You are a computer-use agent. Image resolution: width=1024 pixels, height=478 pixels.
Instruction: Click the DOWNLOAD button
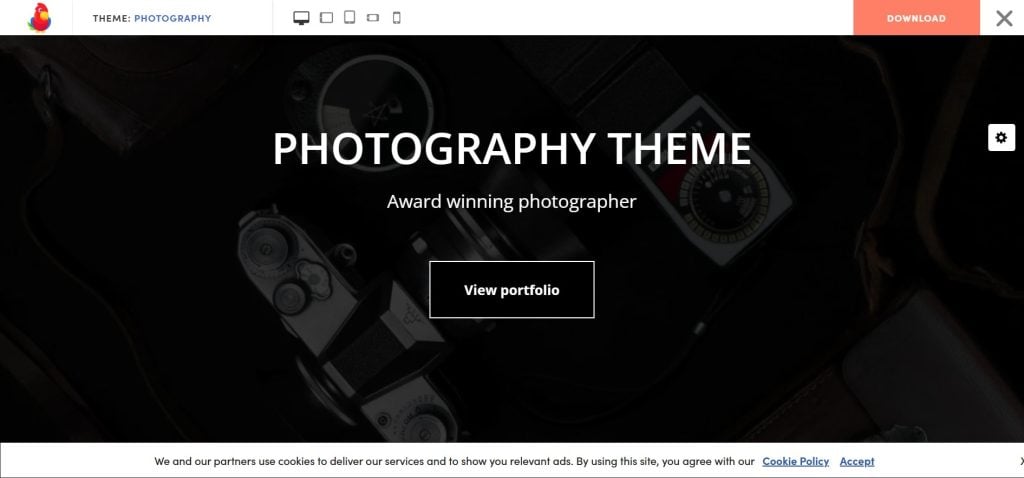[916, 18]
